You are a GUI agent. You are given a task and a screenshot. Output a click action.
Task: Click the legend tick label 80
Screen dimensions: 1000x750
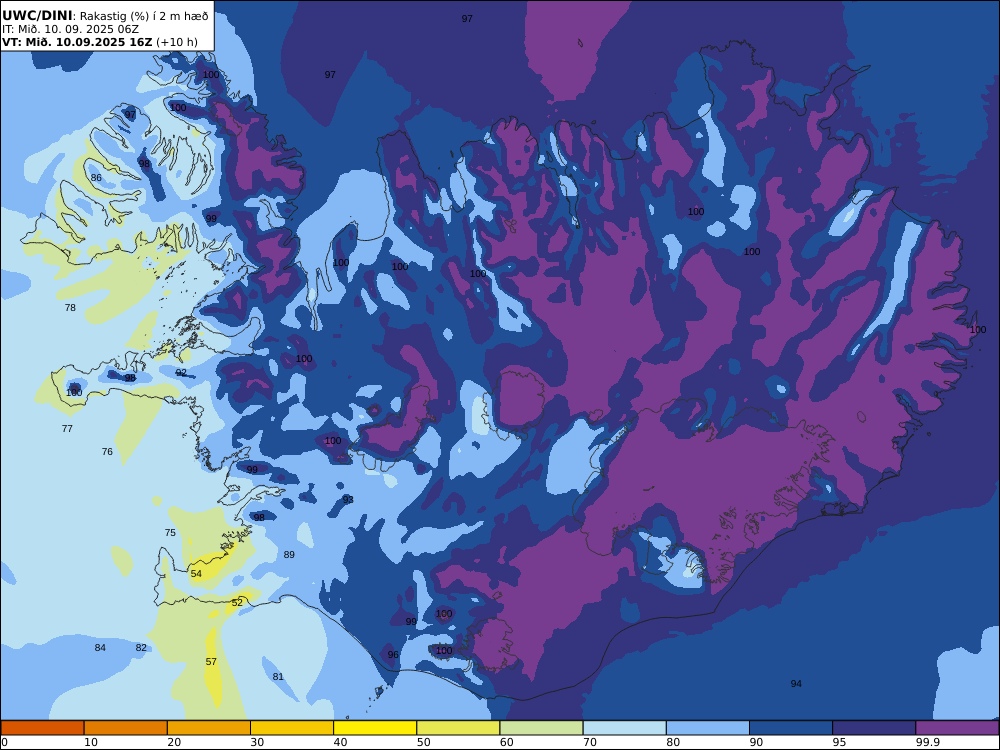tap(673, 742)
